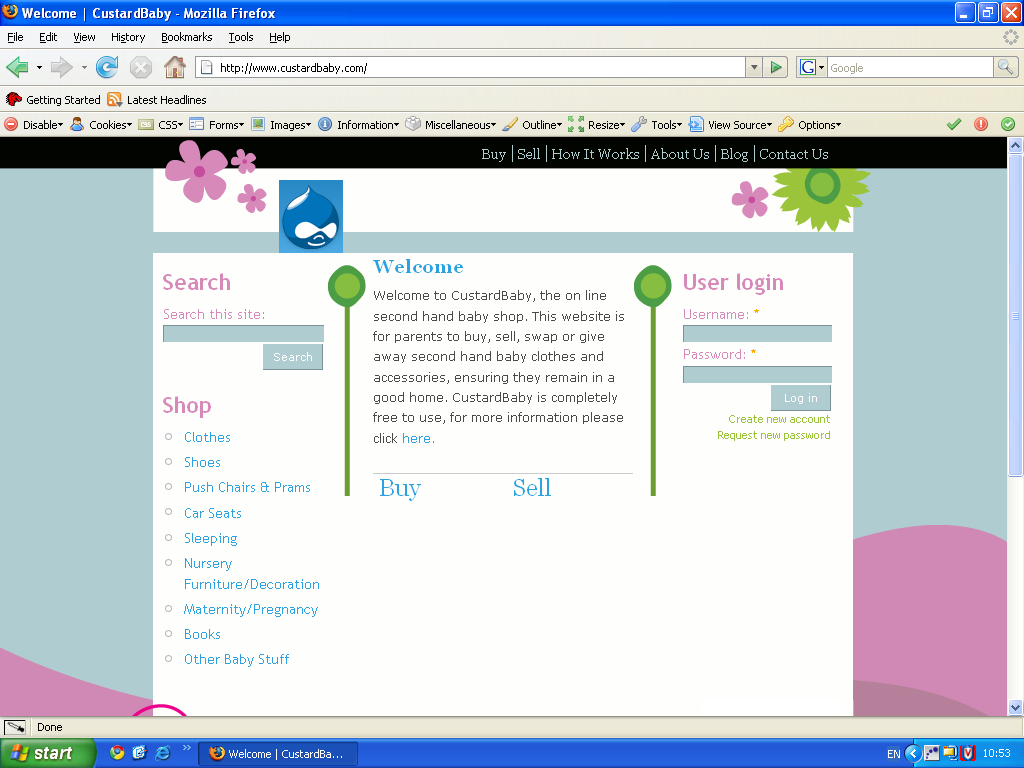Open the Disable toolbar dropdown
This screenshot has width=1024, height=768.
point(34,124)
